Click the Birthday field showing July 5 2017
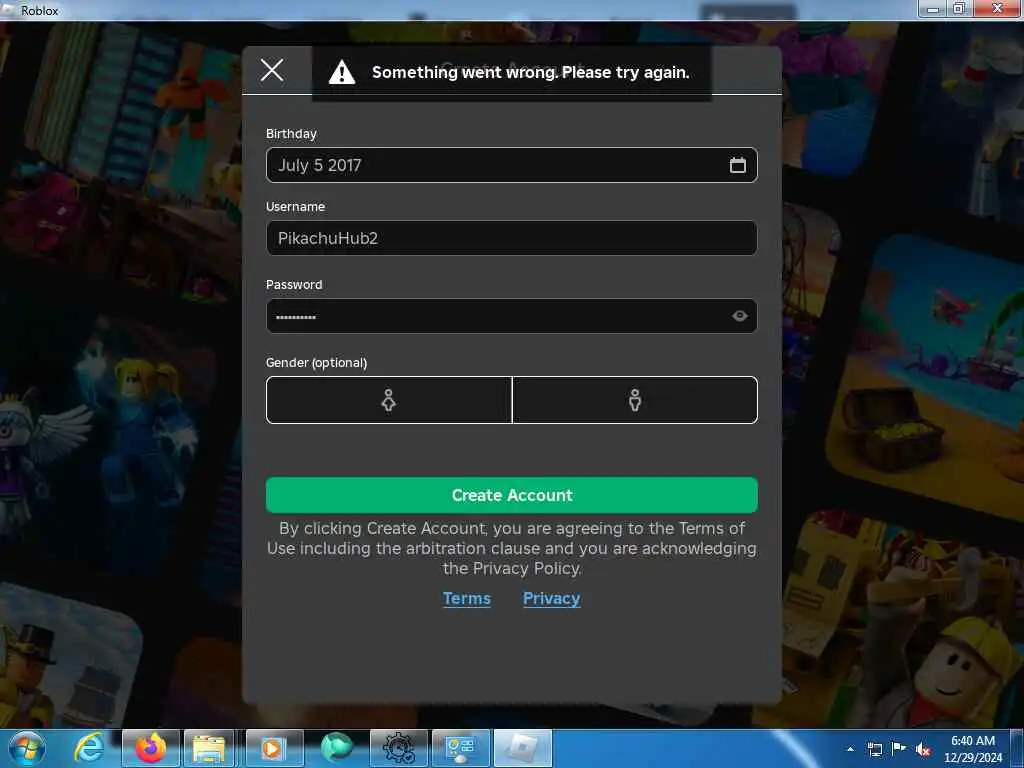Viewport: 1024px width, 768px height. (x=511, y=165)
